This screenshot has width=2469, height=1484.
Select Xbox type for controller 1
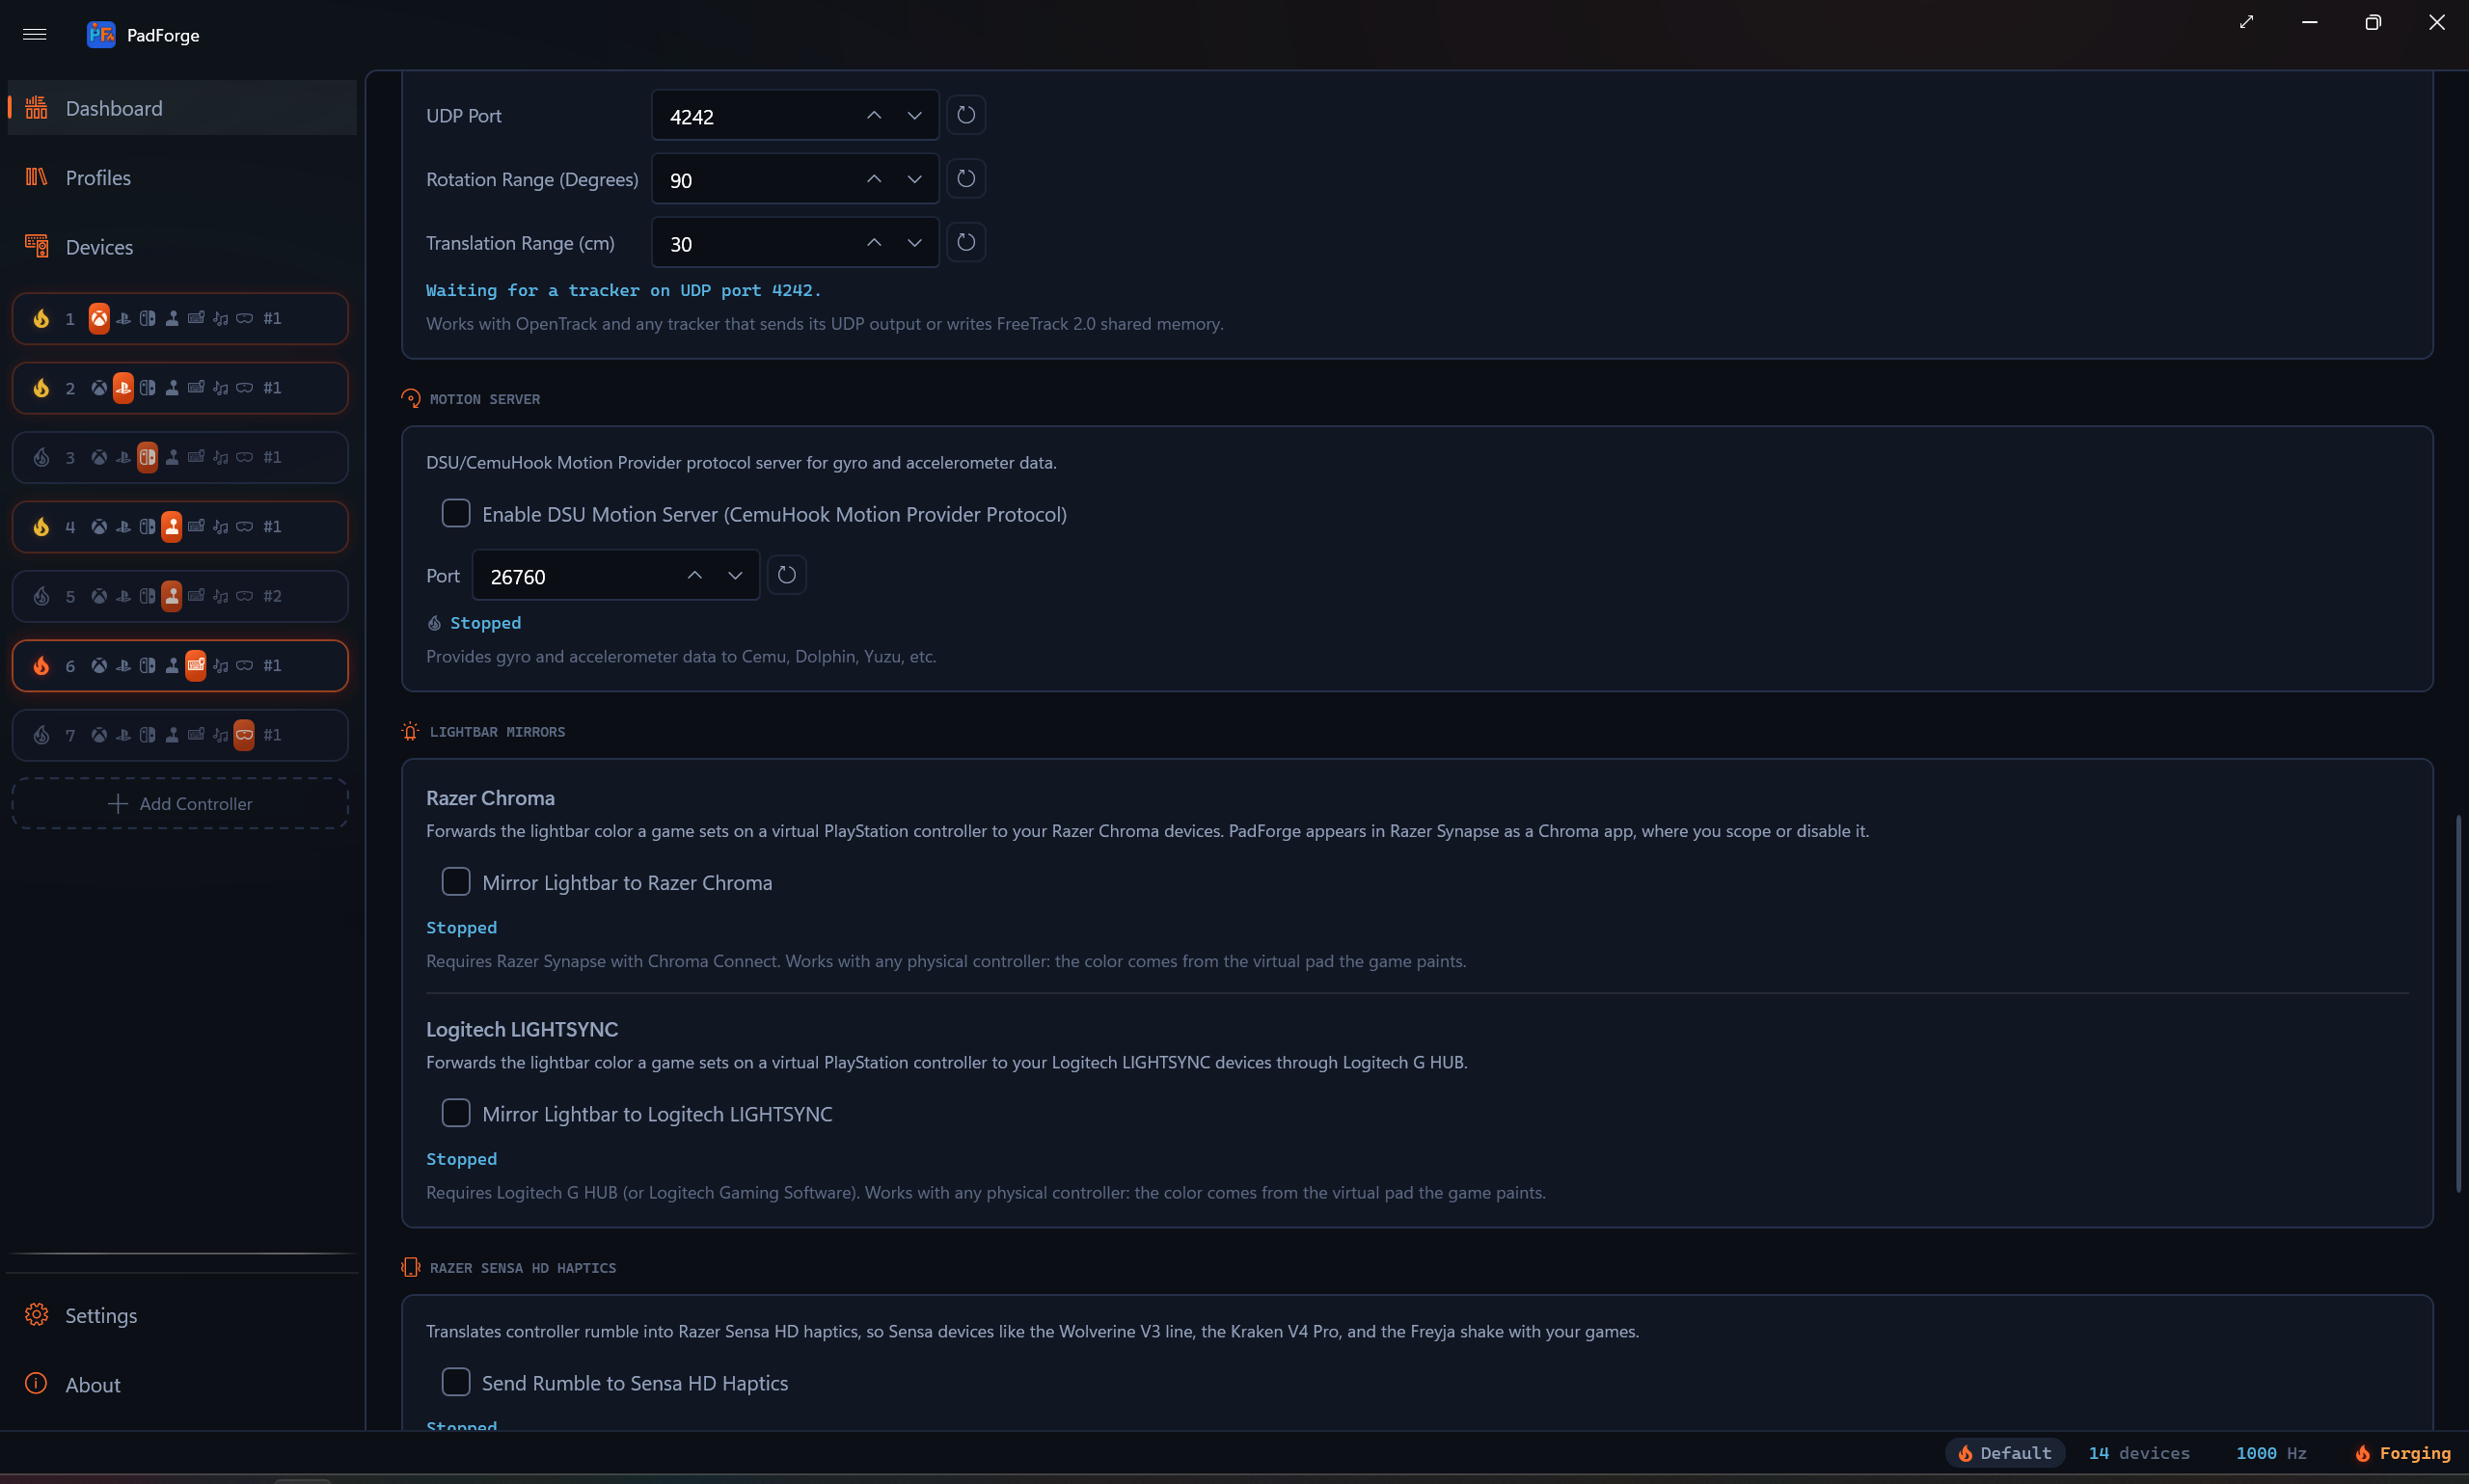[99, 318]
